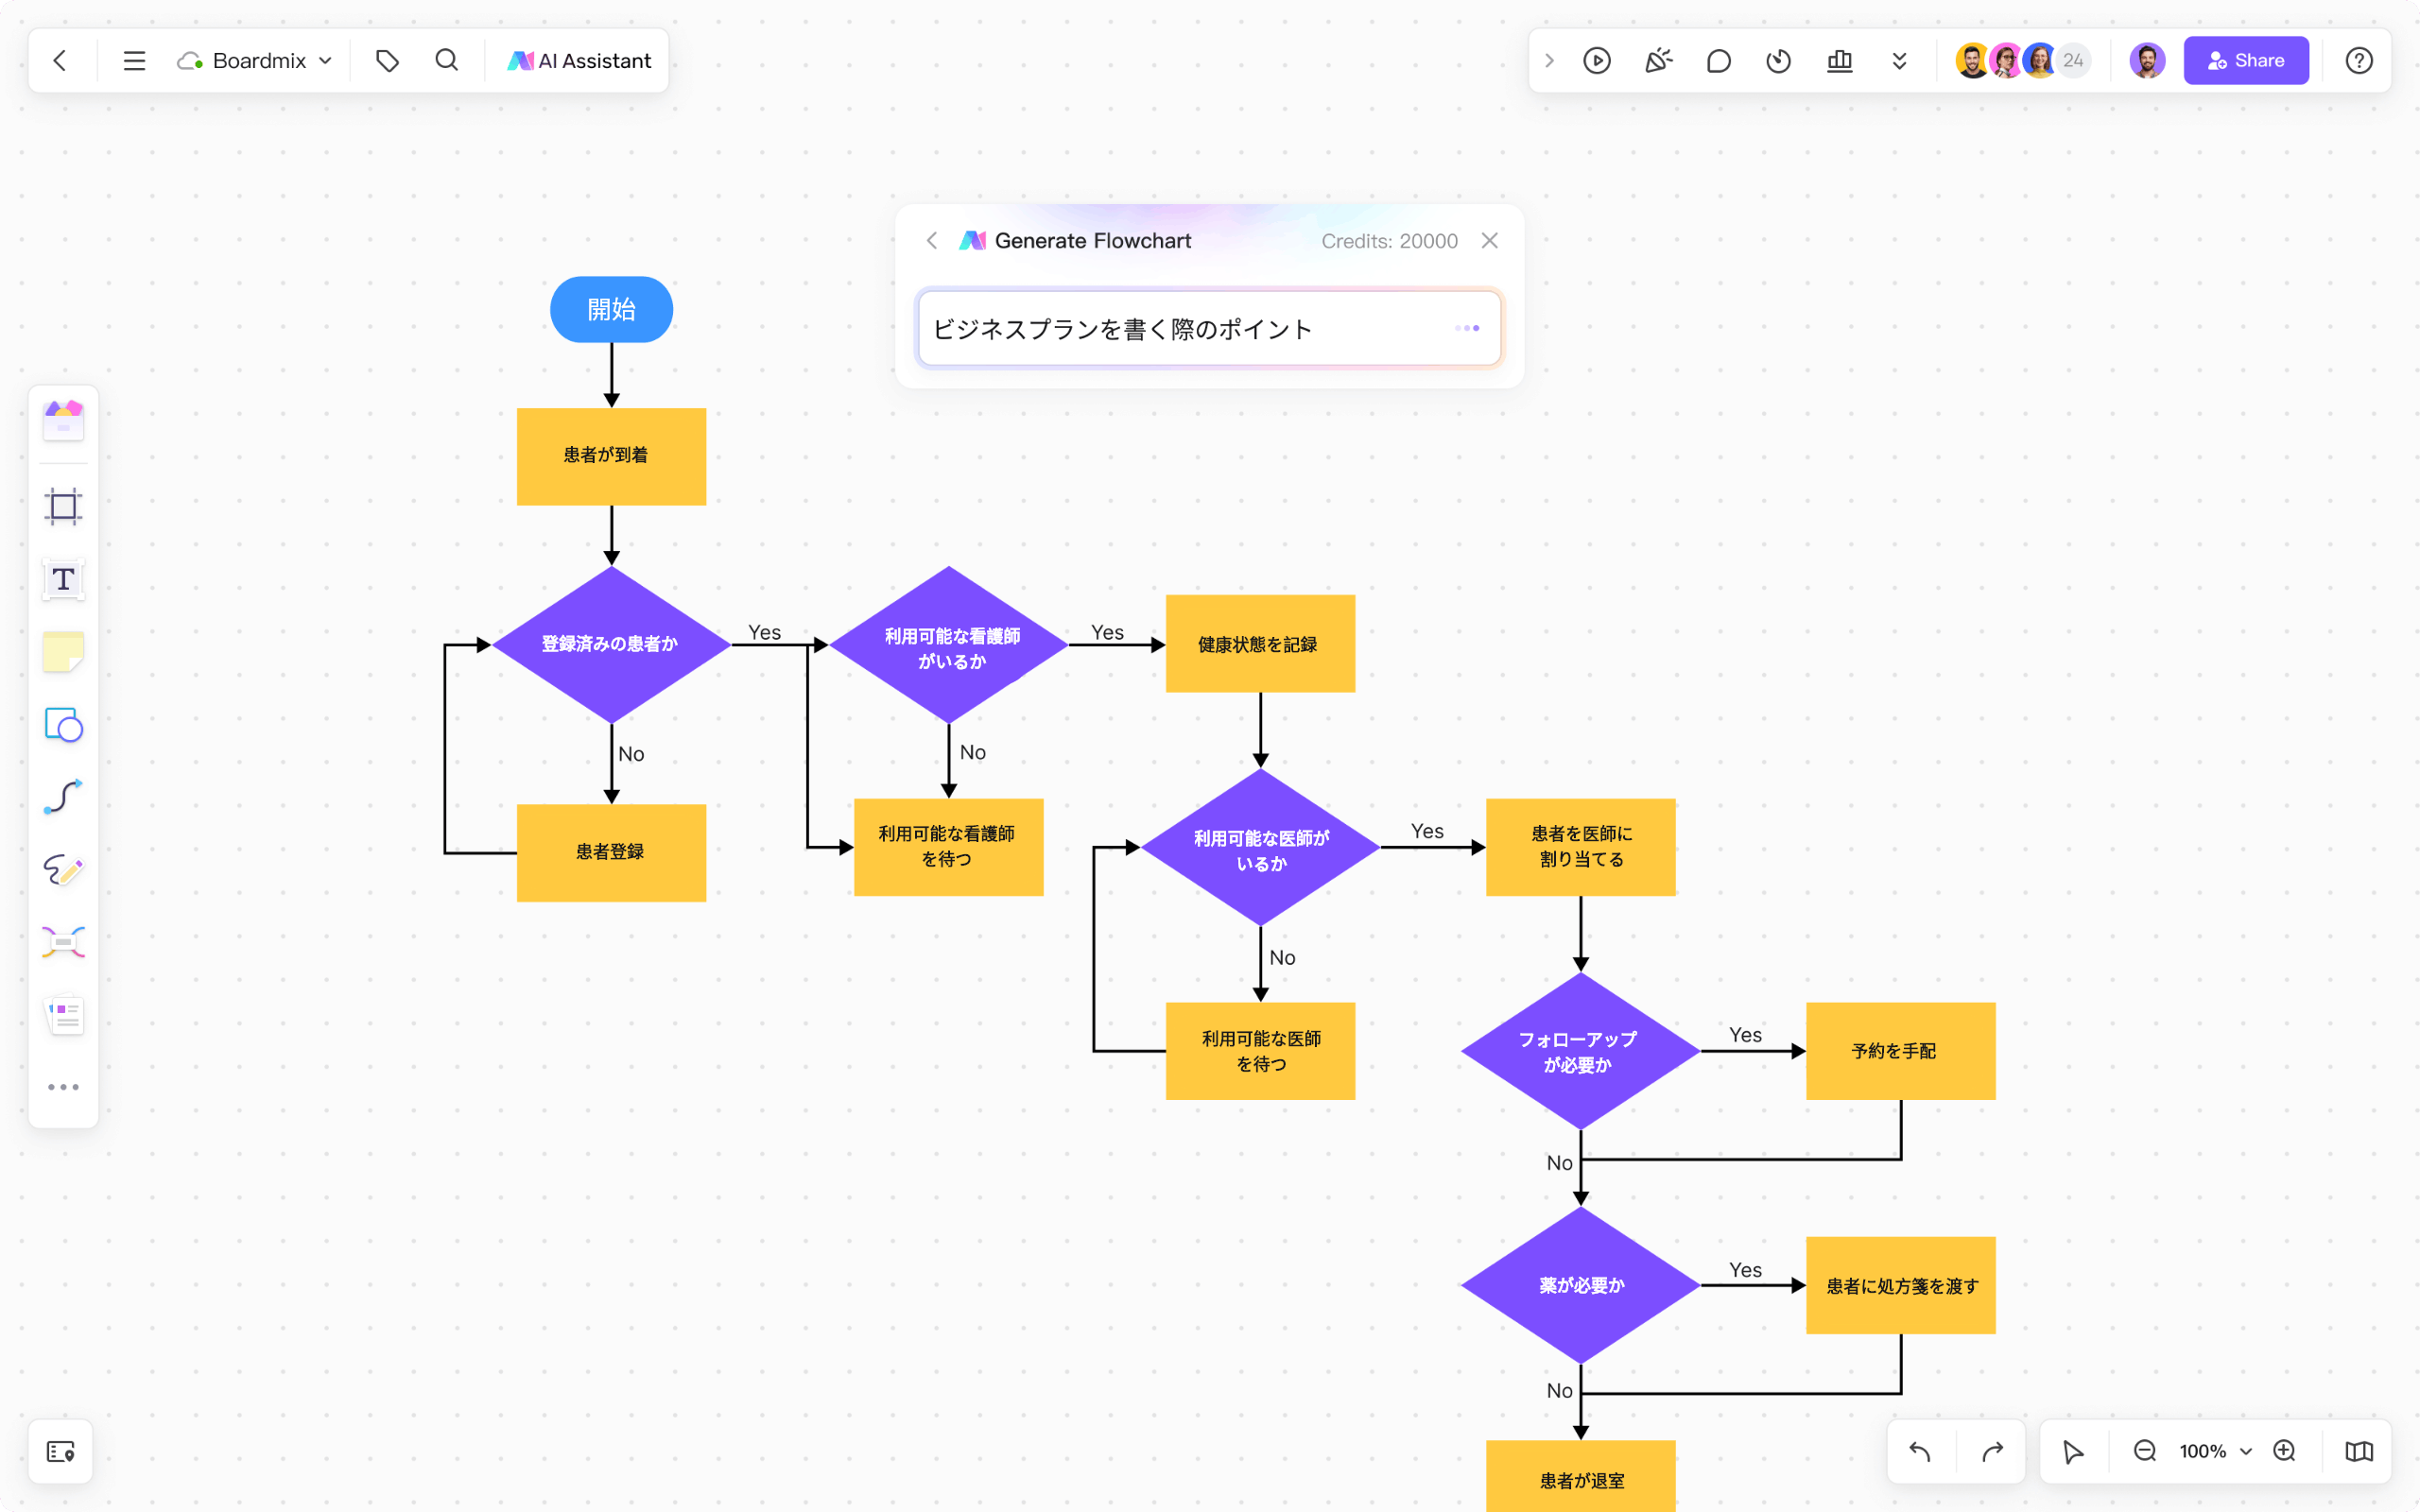Open the AI Assistant
Viewport: 2420px width, 1512px height.
(x=578, y=60)
